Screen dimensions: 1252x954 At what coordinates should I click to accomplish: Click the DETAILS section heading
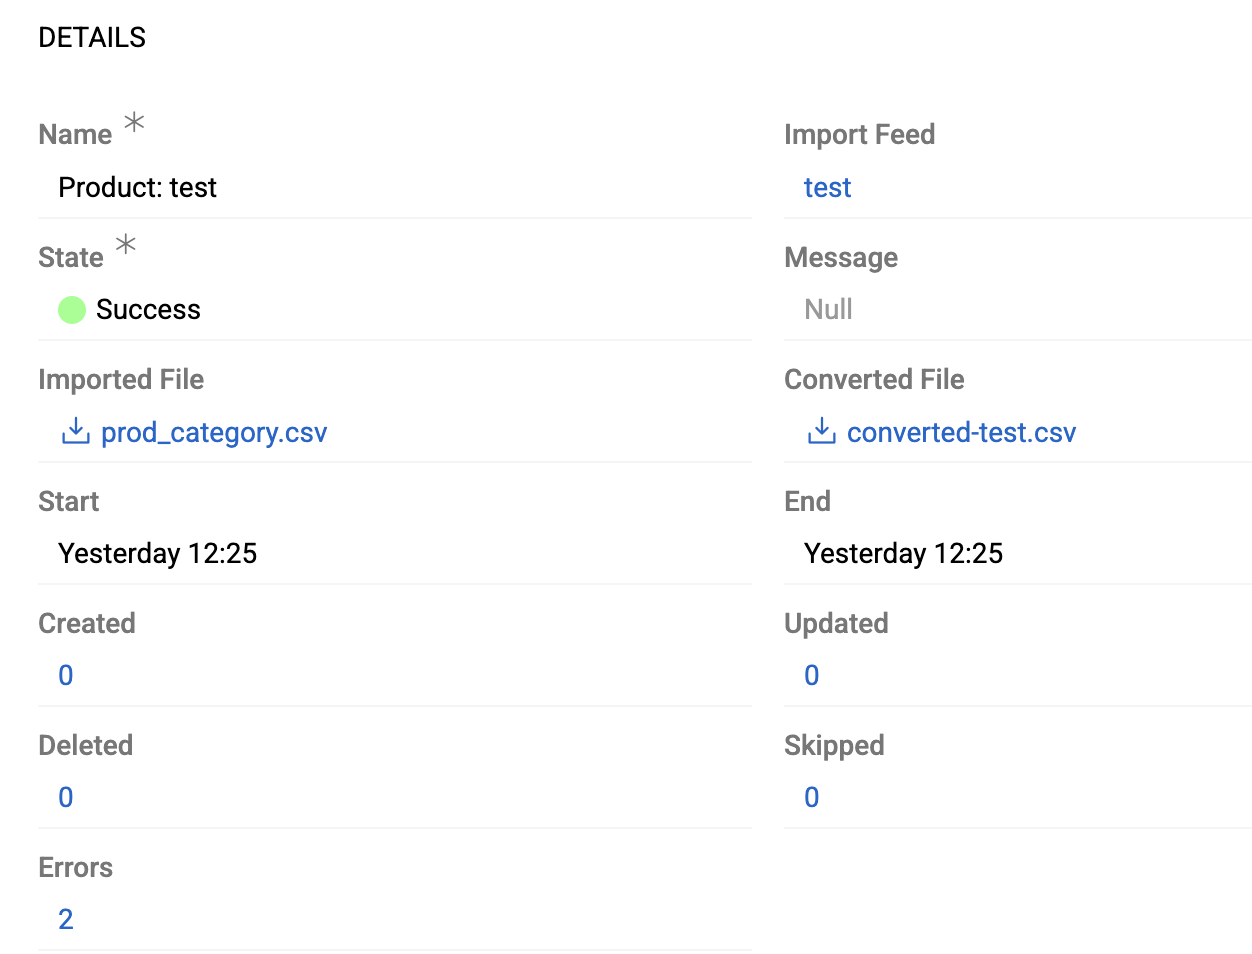[x=91, y=37]
